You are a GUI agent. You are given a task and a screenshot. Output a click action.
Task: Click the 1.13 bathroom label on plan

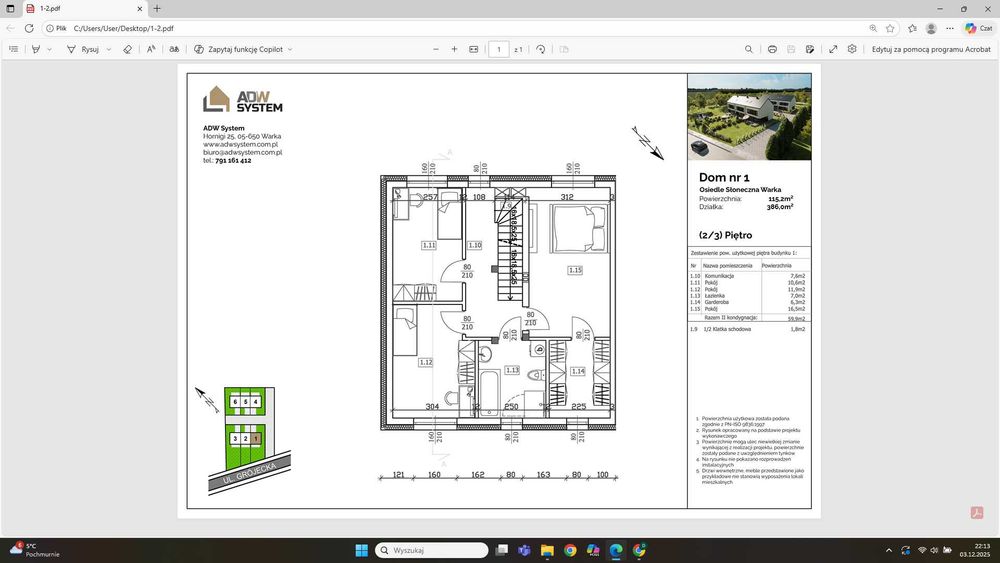512,370
